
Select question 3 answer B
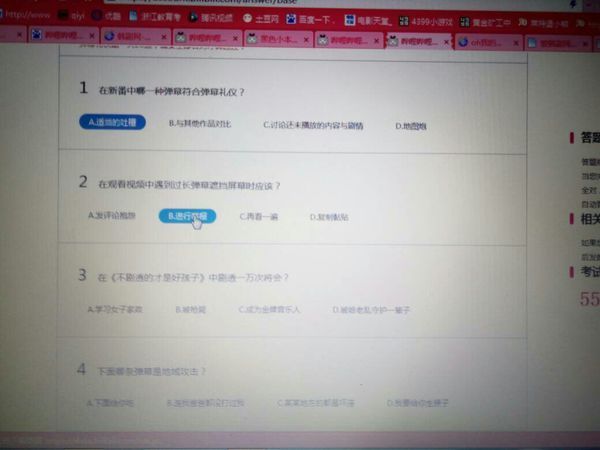point(191,310)
